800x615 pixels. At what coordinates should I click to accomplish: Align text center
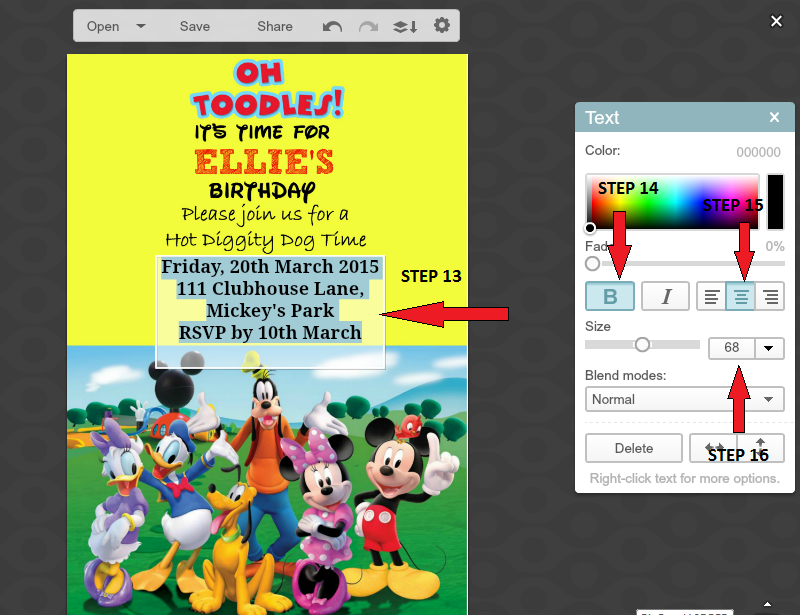[x=740, y=296]
